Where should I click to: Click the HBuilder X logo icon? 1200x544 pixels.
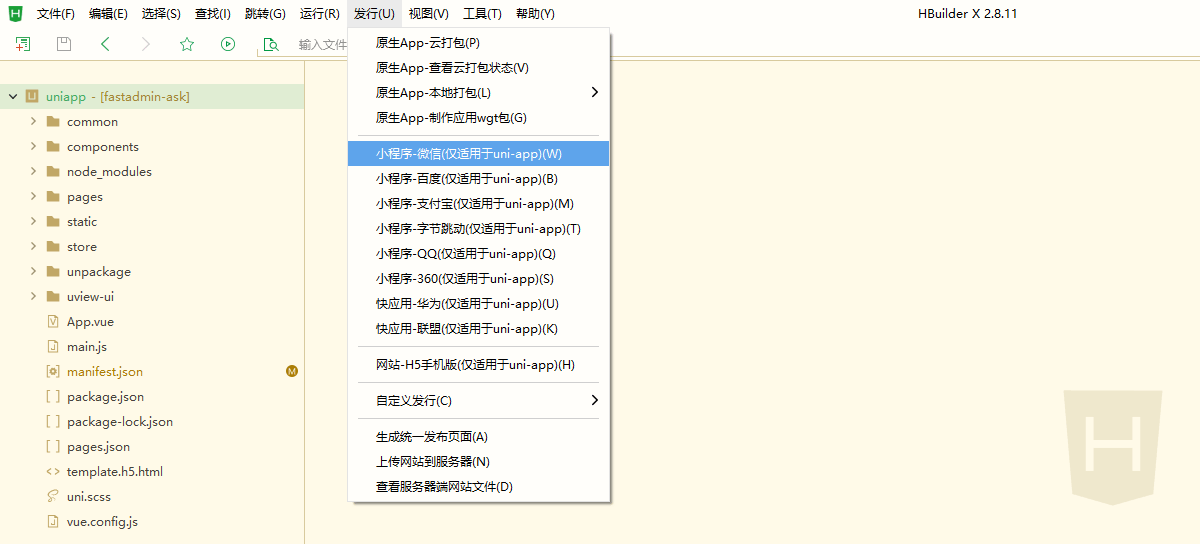16,13
